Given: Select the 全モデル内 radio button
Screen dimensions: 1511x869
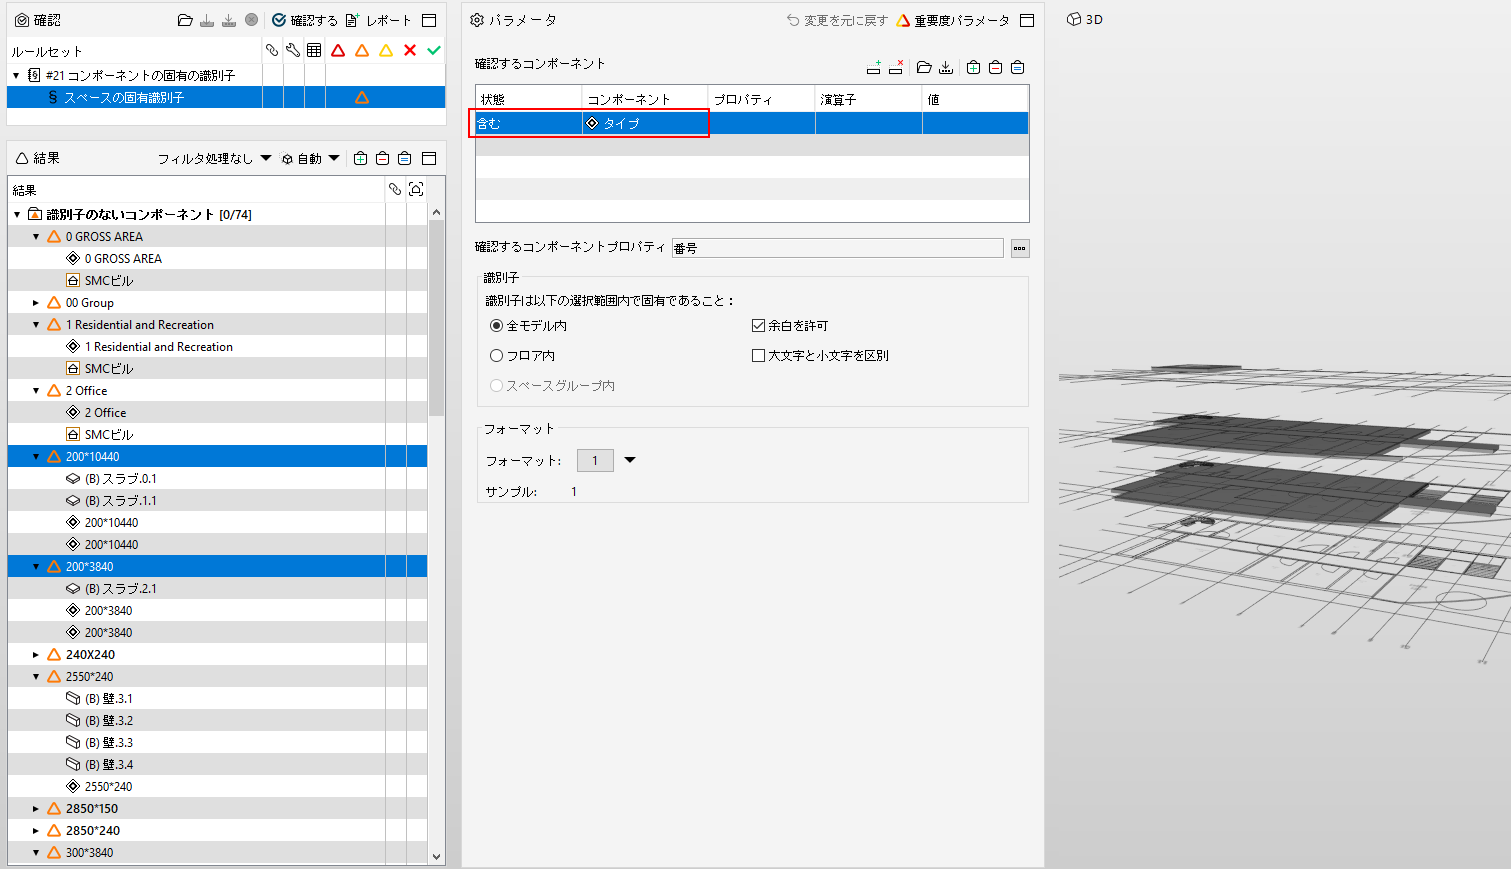Looking at the screenshot, I should coord(496,326).
